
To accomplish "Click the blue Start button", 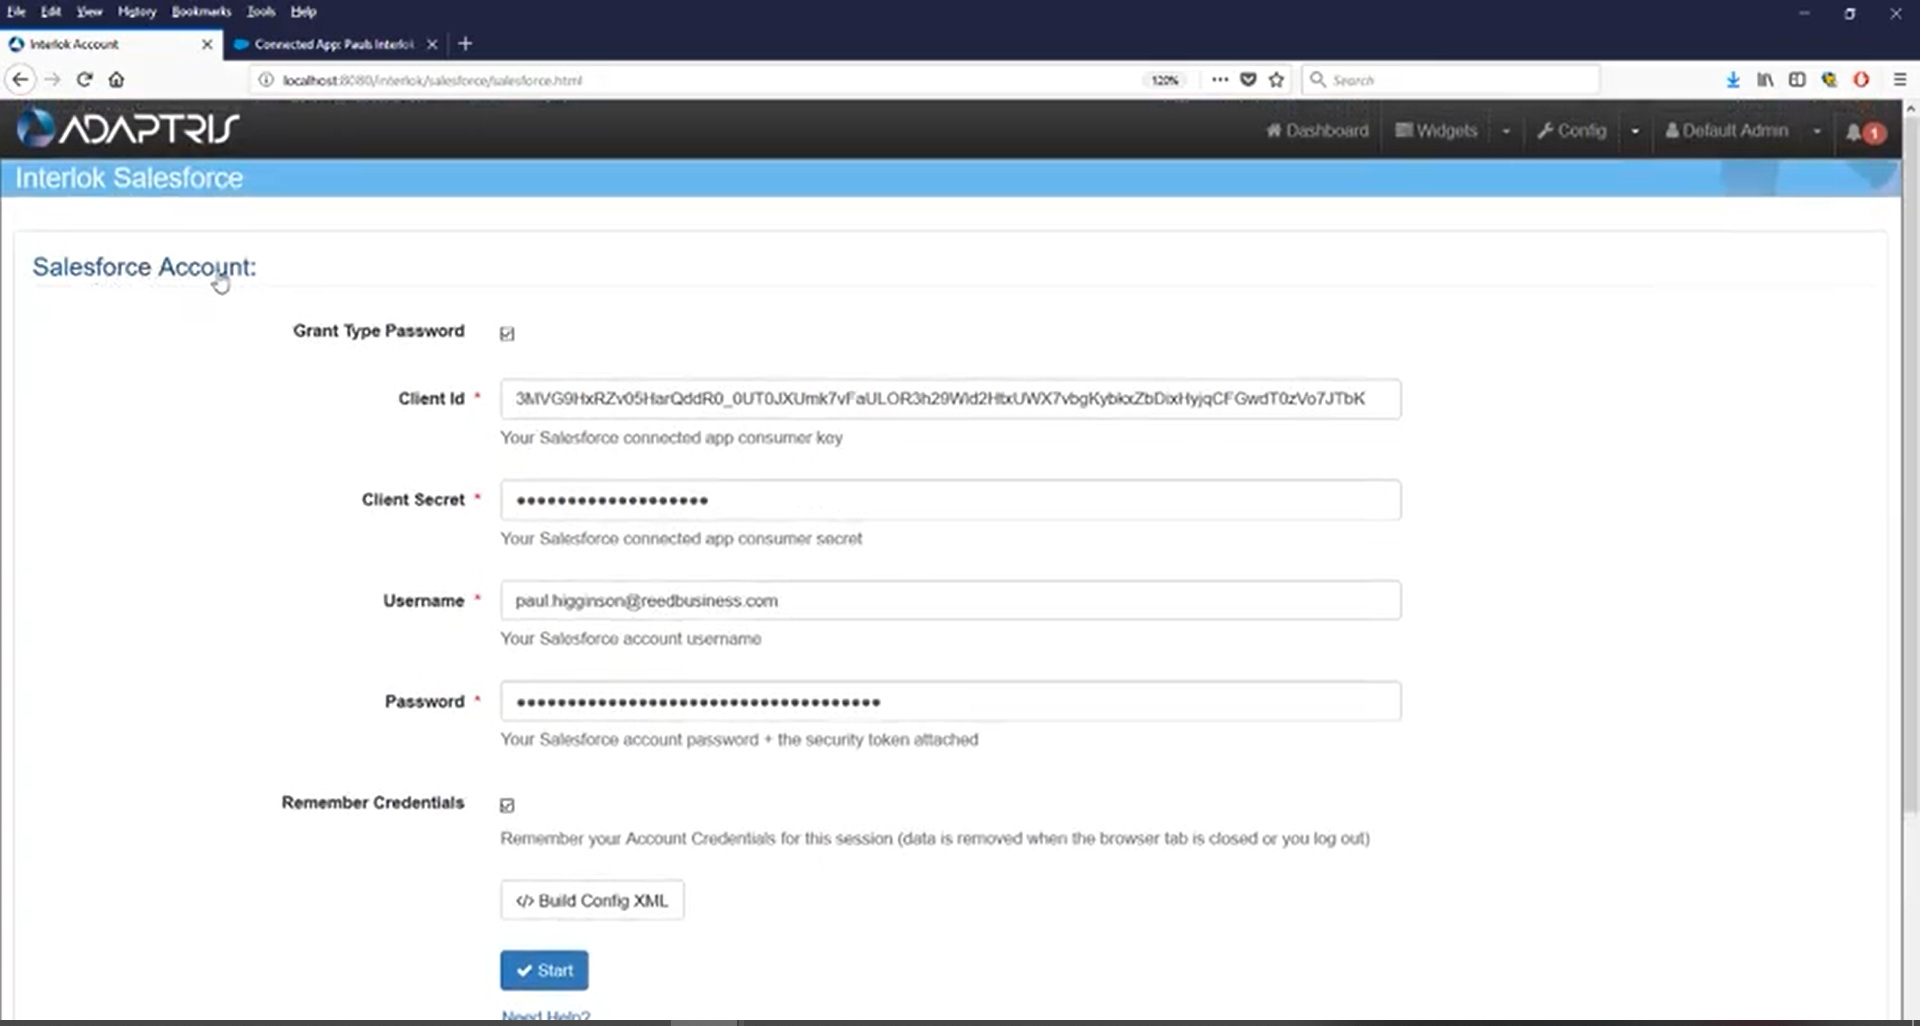I will [x=544, y=971].
